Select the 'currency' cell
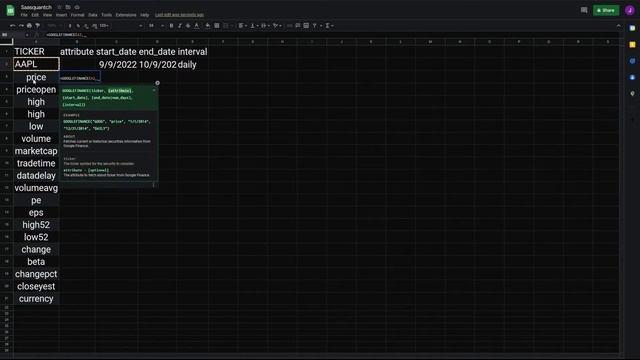This screenshot has width=640, height=360. [x=36, y=298]
